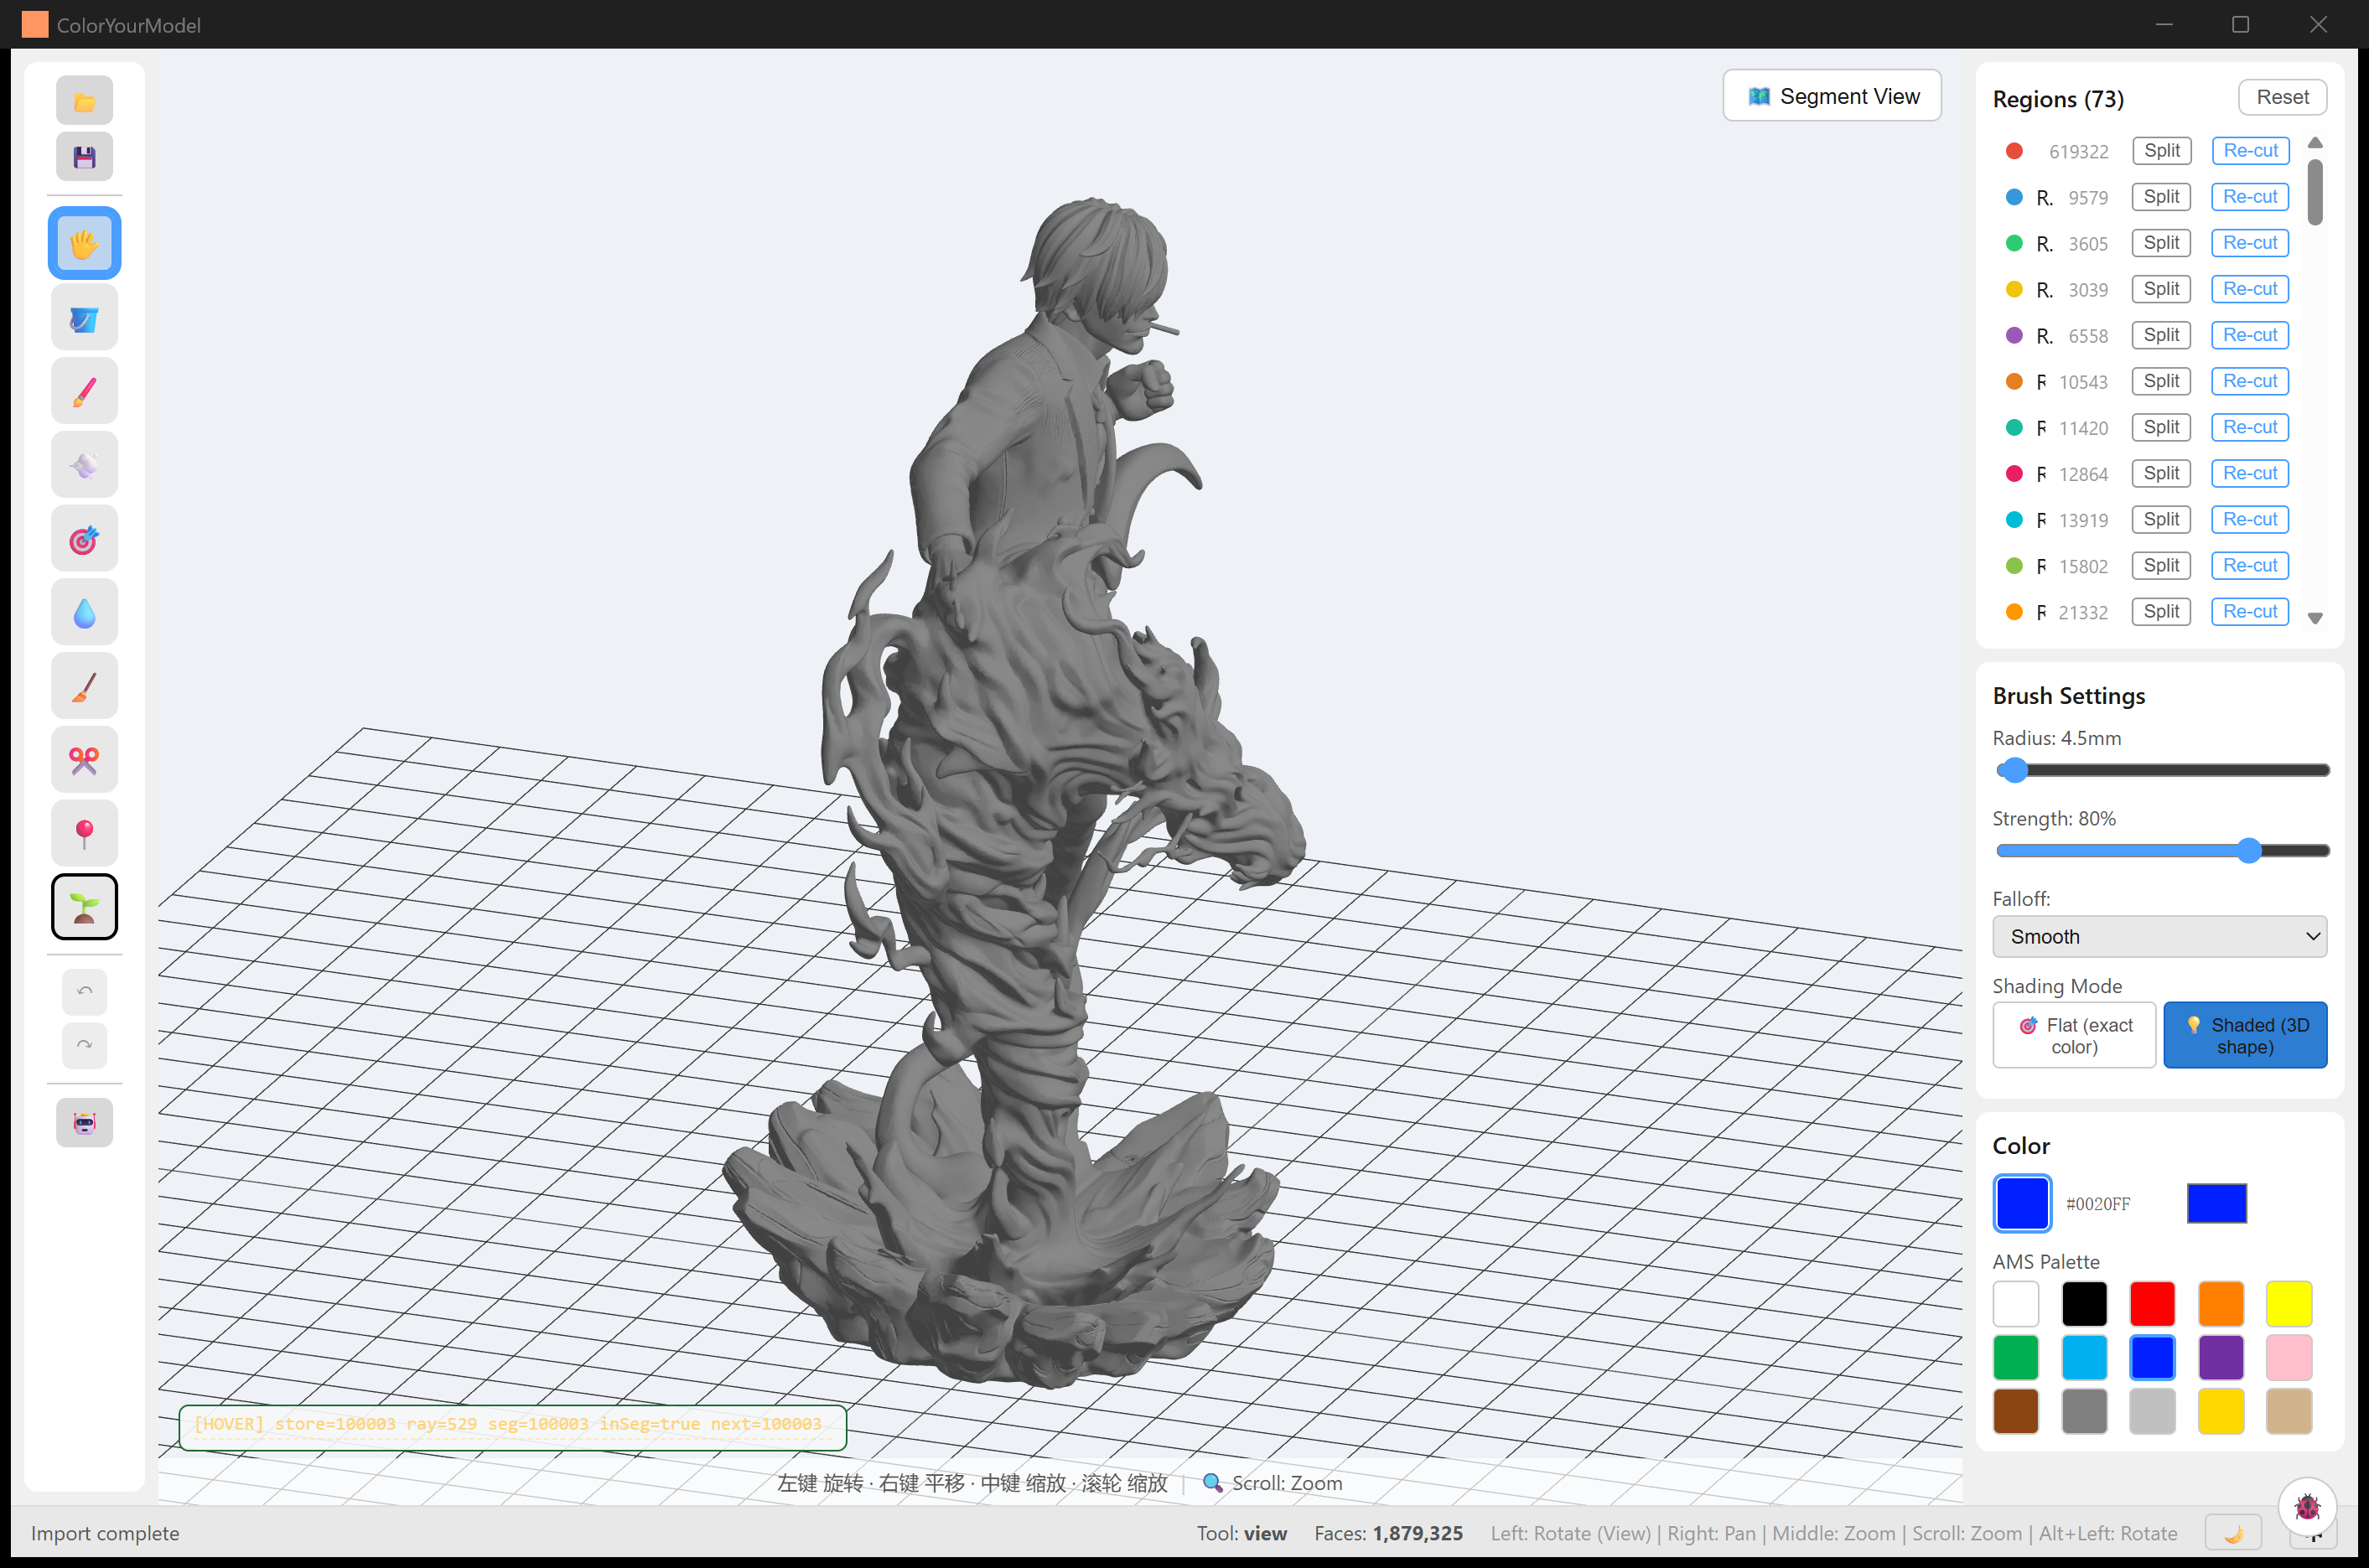Switch to Segment View
The image size is (2369, 1568).
[1832, 96]
